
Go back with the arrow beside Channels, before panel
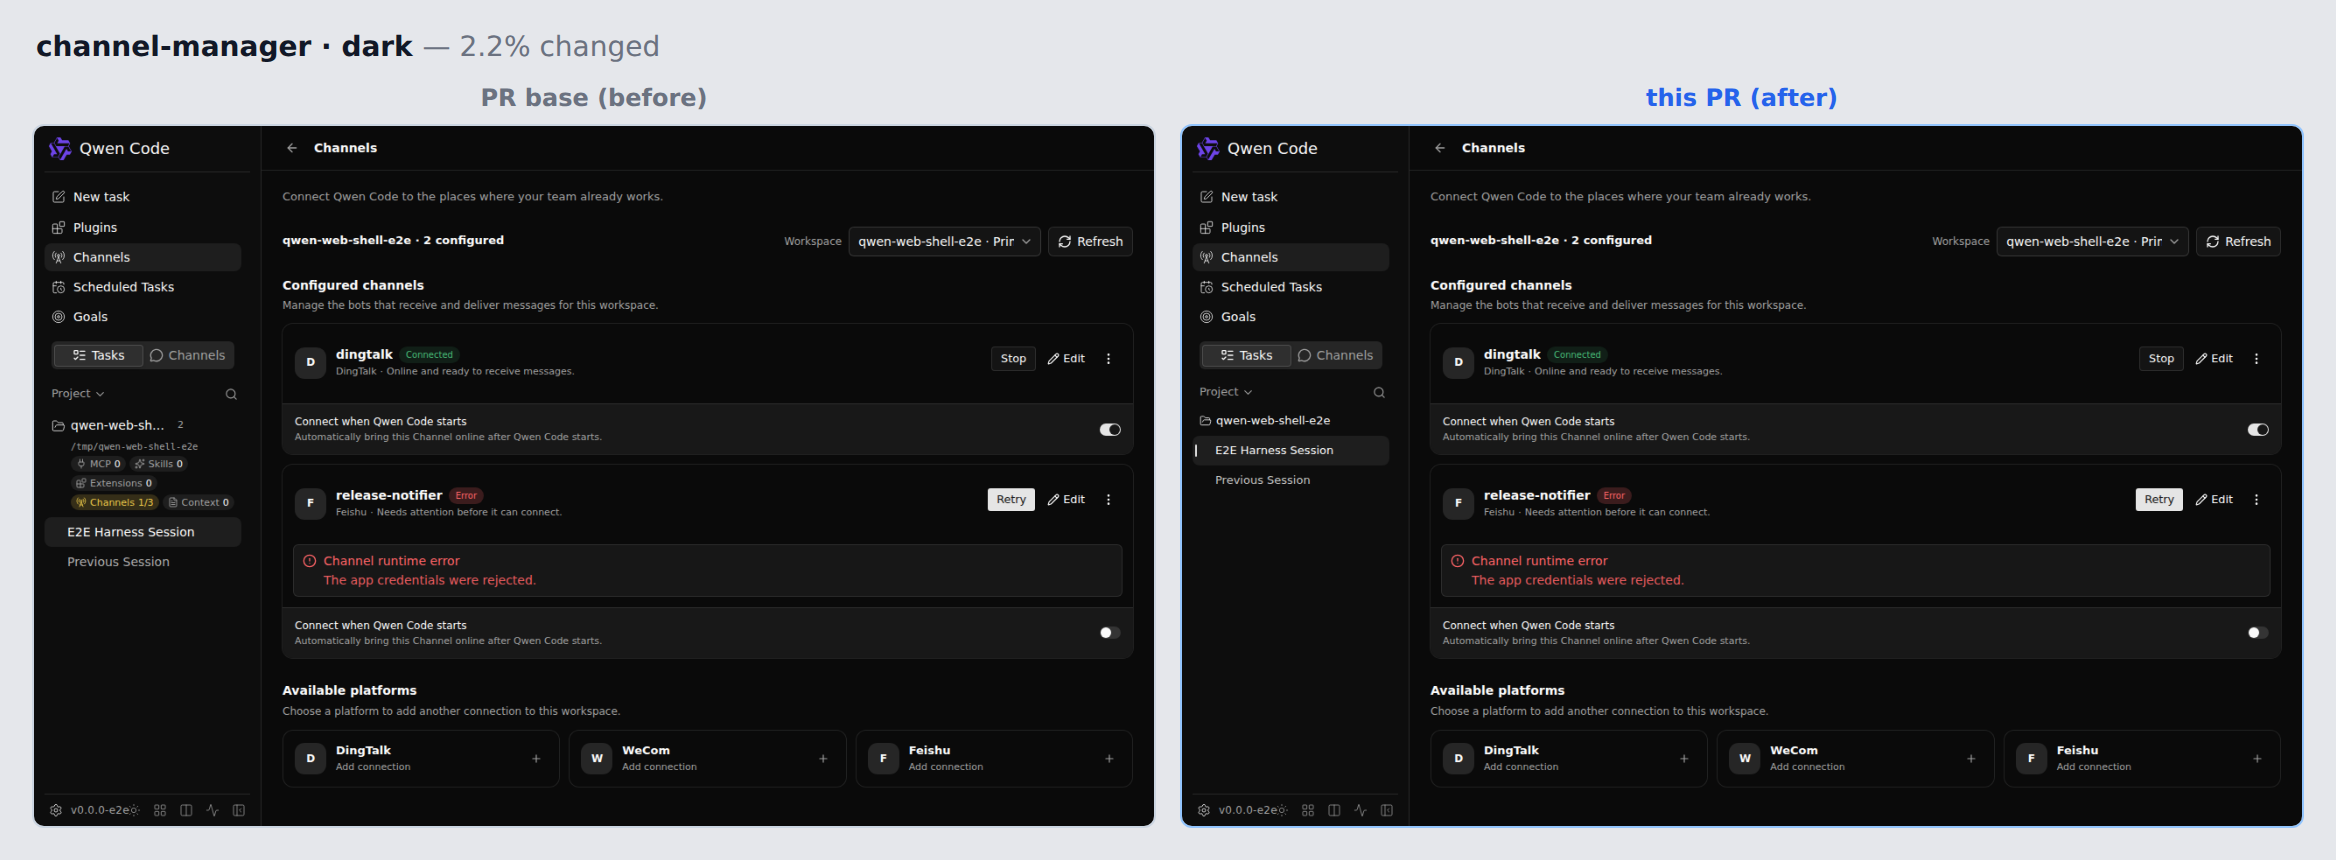292,148
